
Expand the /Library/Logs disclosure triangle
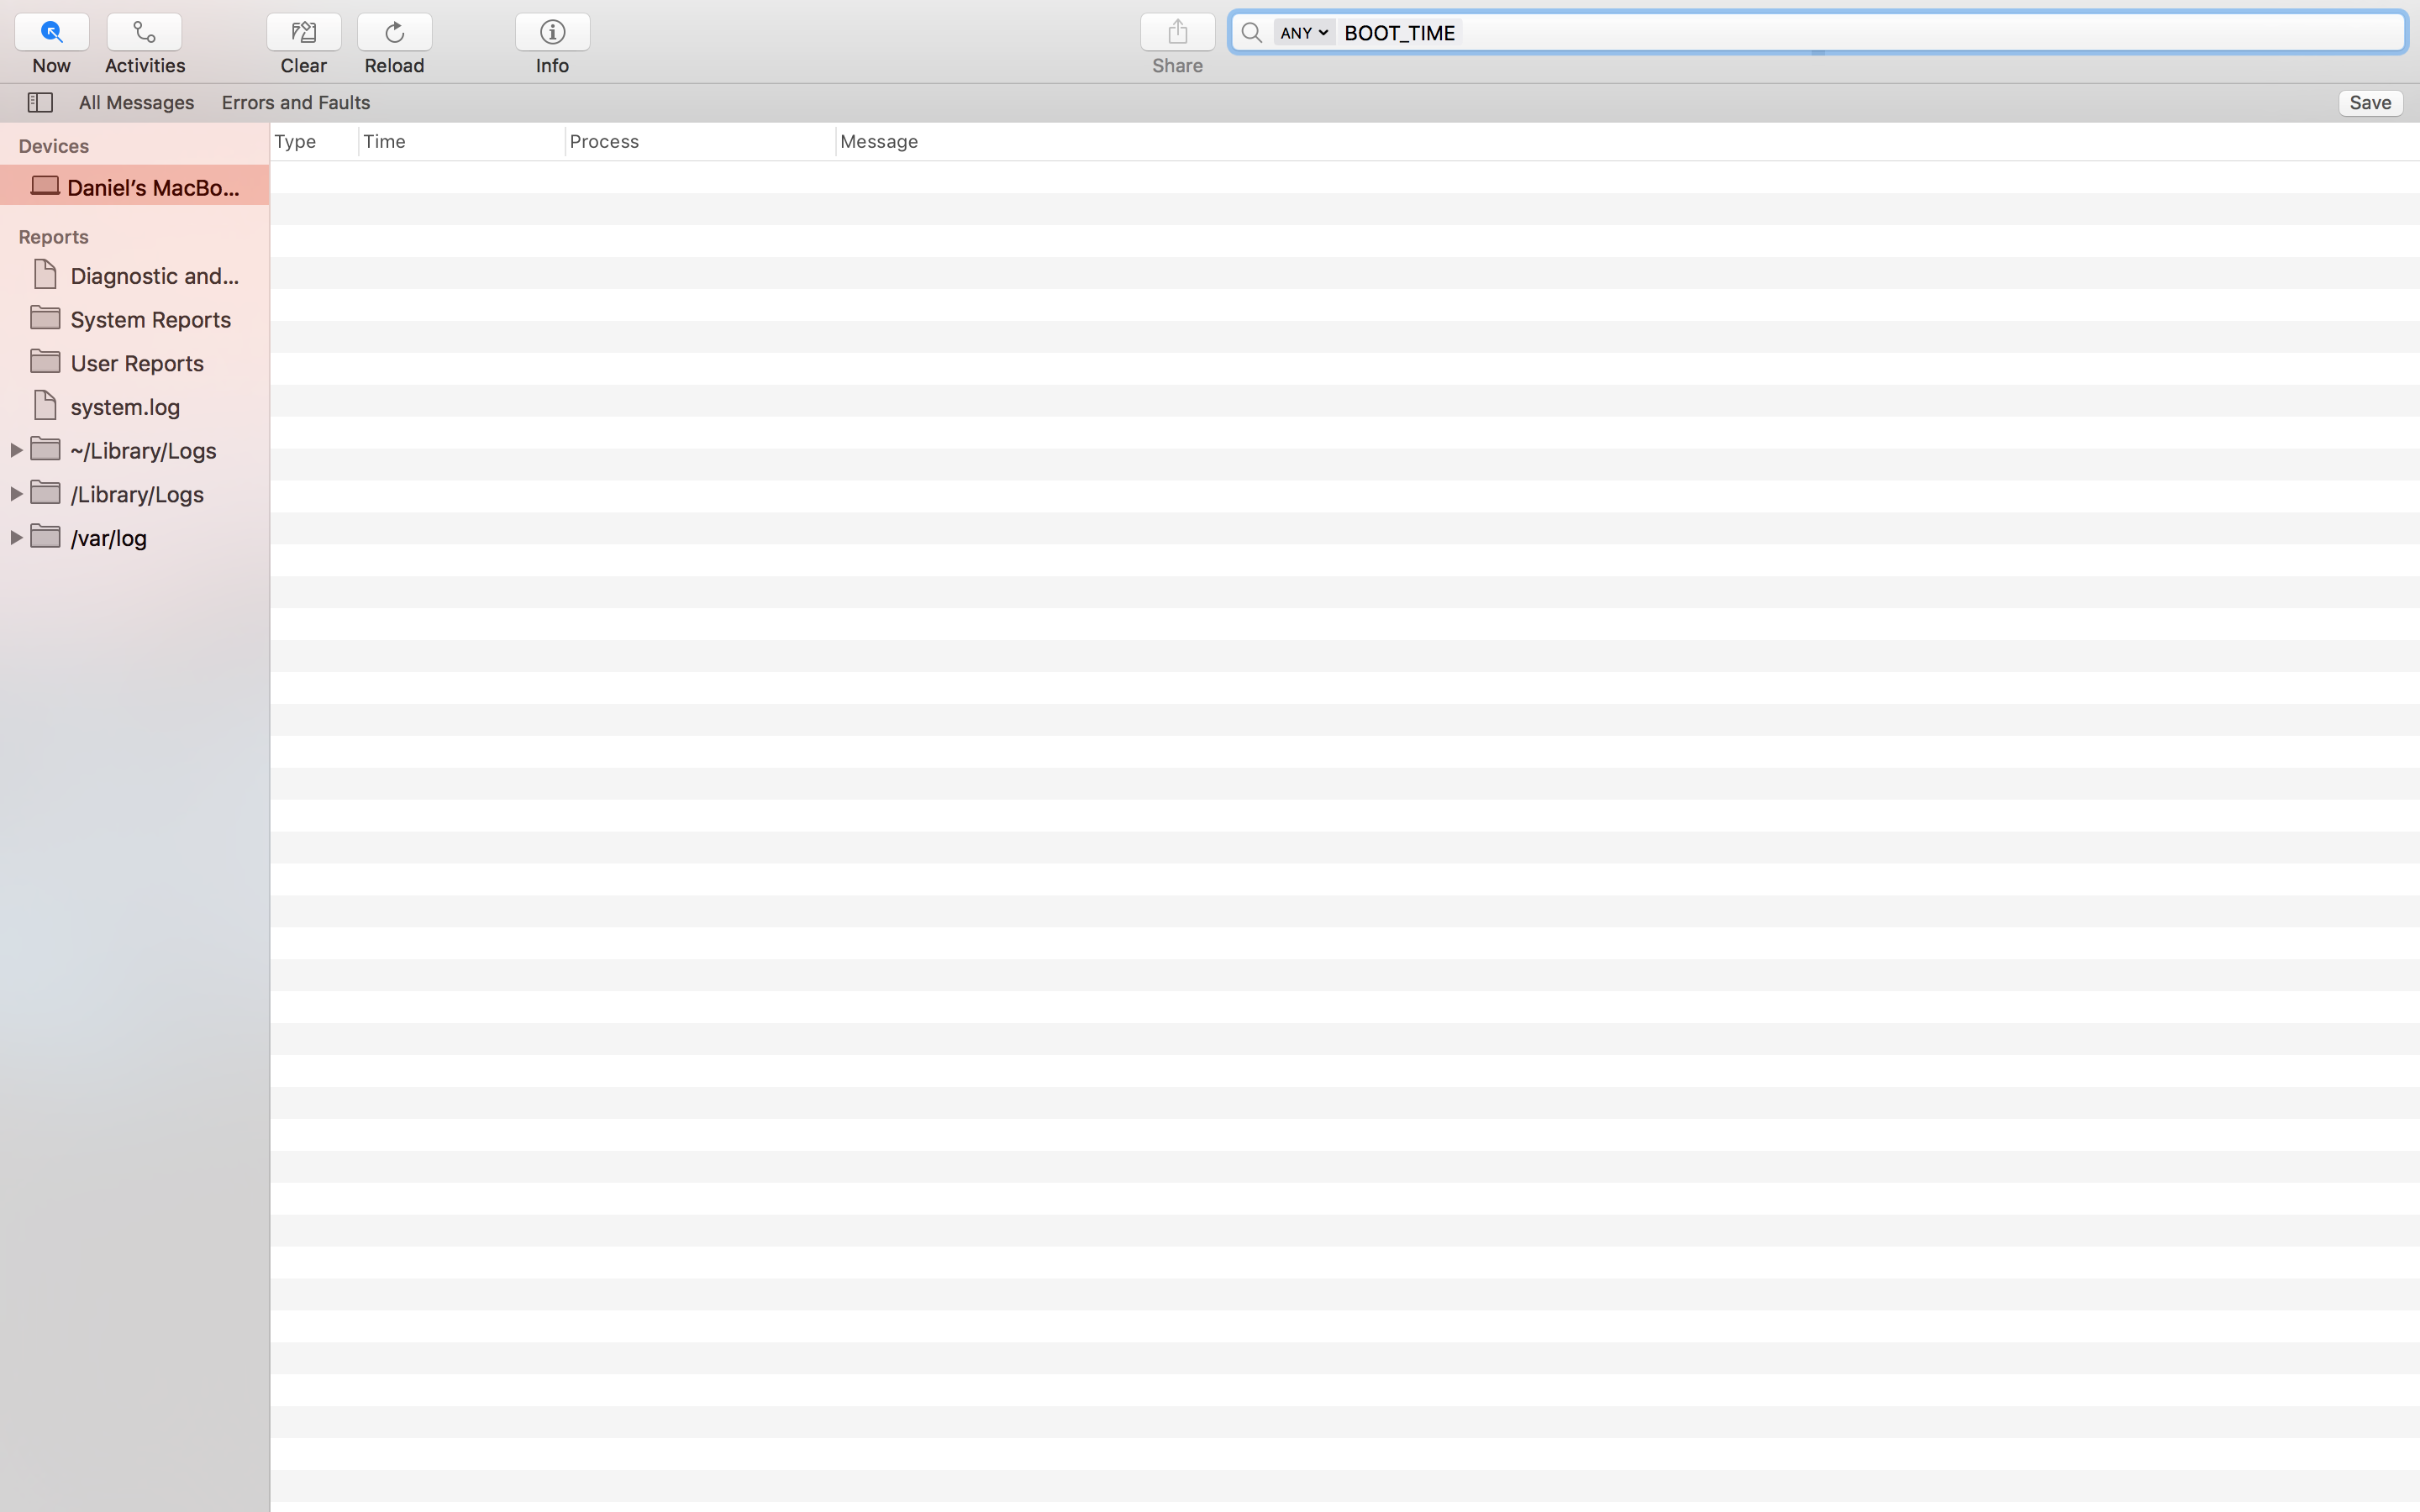click(16, 494)
